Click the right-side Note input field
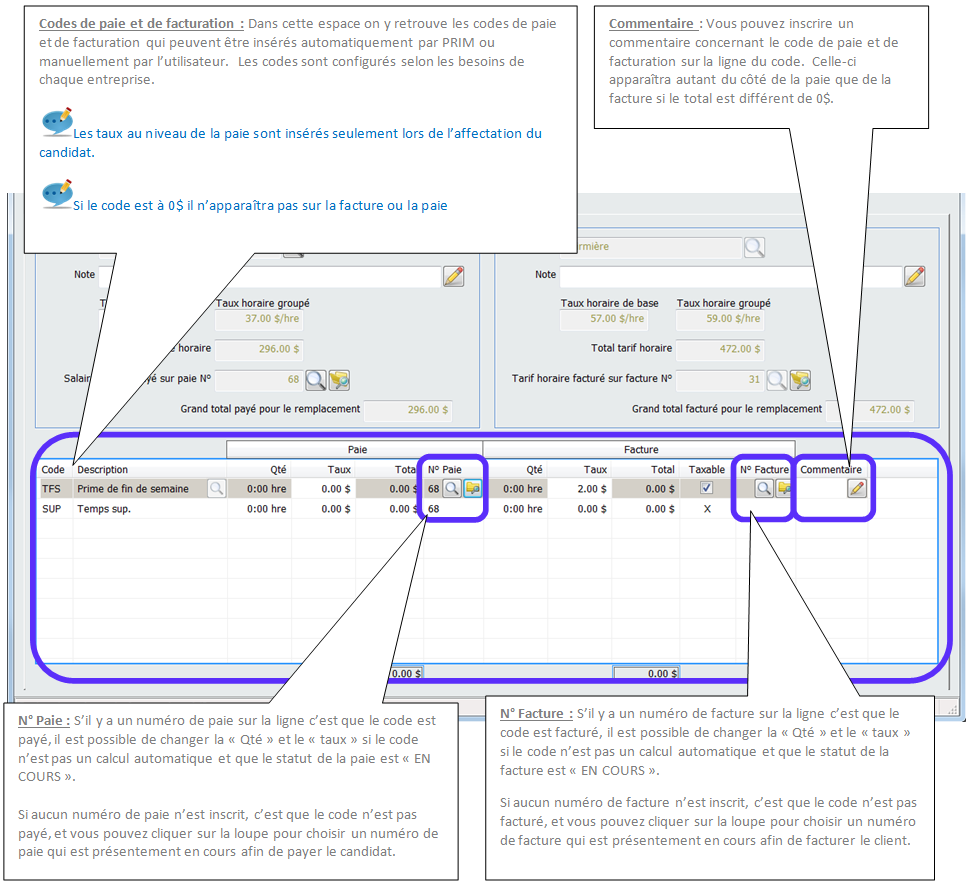This screenshot has height=886, width=969. coord(730,276)
